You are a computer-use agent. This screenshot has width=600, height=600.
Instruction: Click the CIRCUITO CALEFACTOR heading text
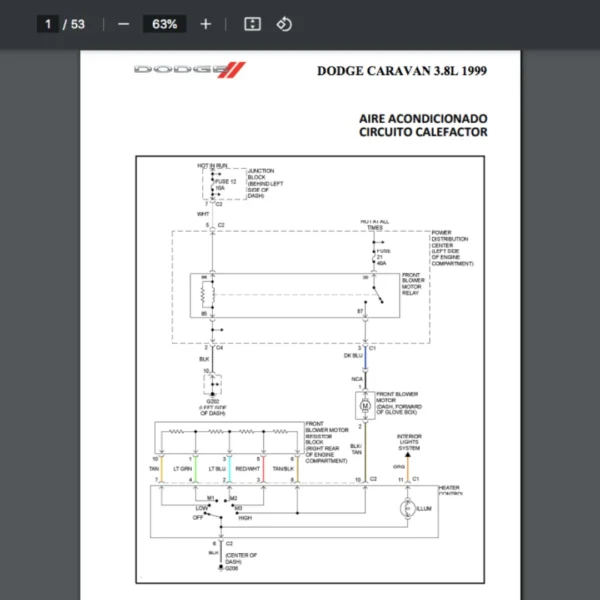(423, 132)
